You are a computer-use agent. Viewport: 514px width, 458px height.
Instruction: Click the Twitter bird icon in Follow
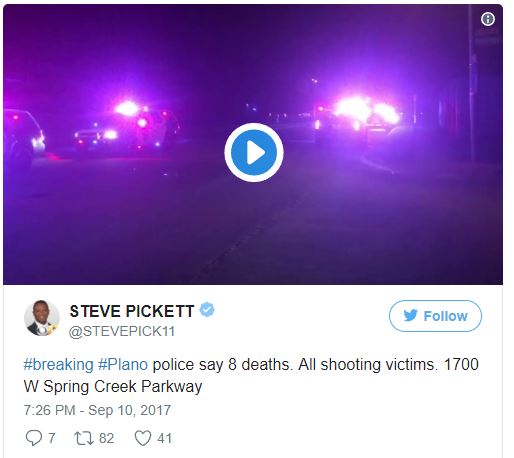(411, 315)
